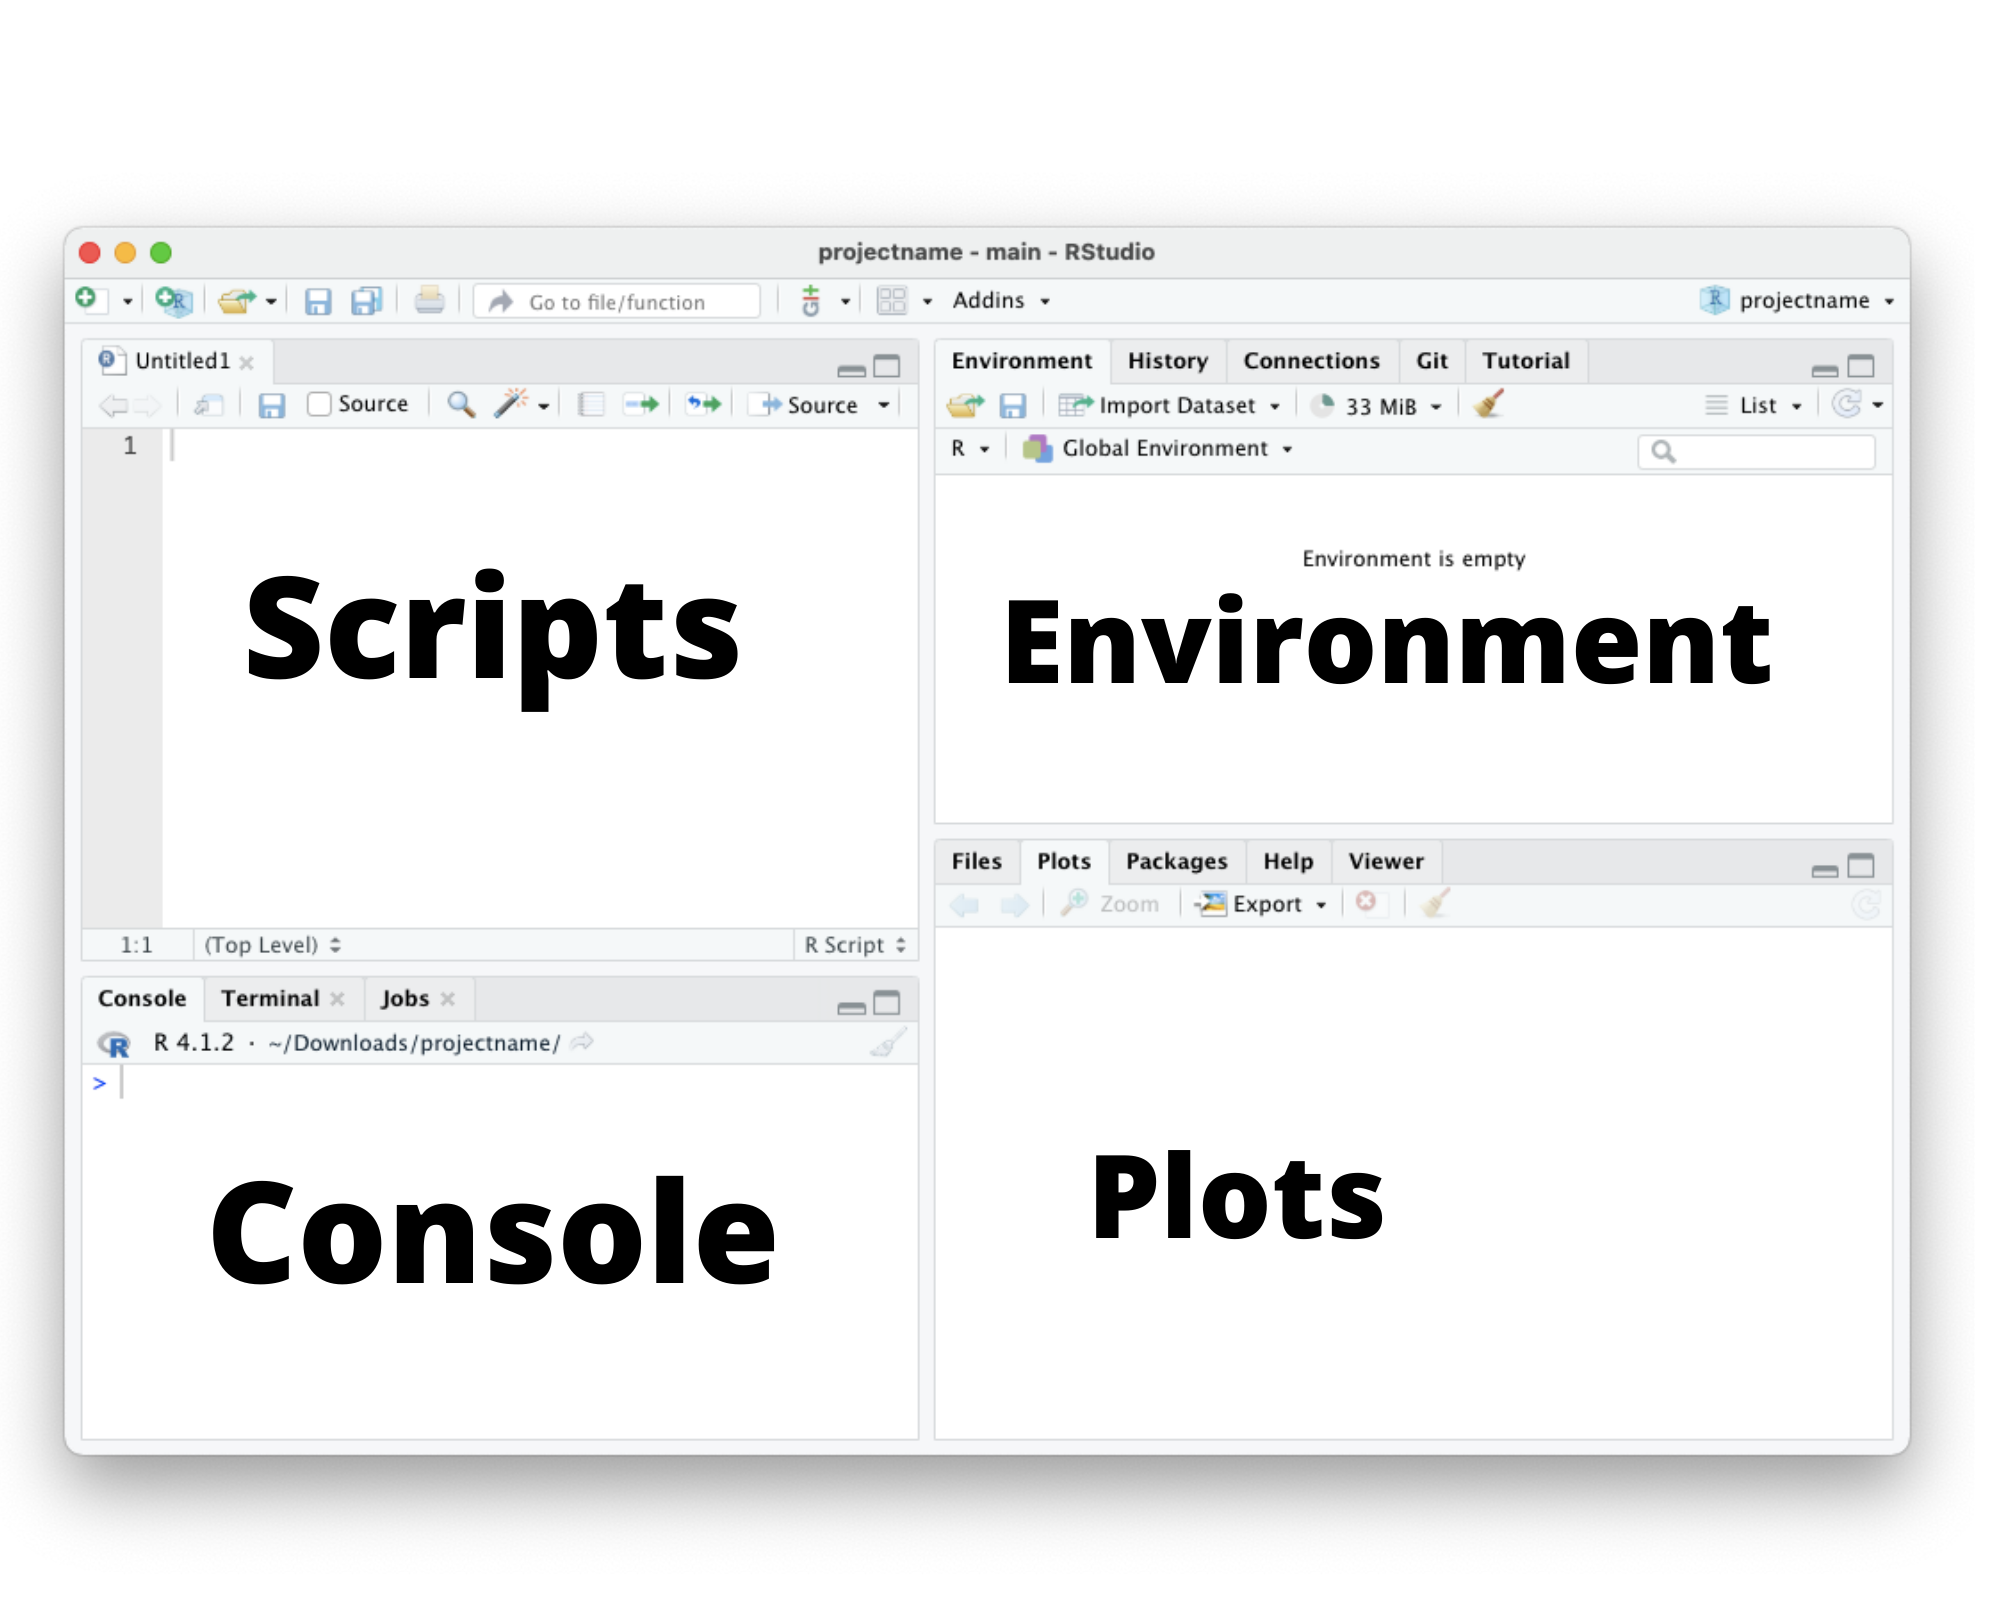
Task: Enable the Source on Save checkbox
Action: click(x=319, y=404)
